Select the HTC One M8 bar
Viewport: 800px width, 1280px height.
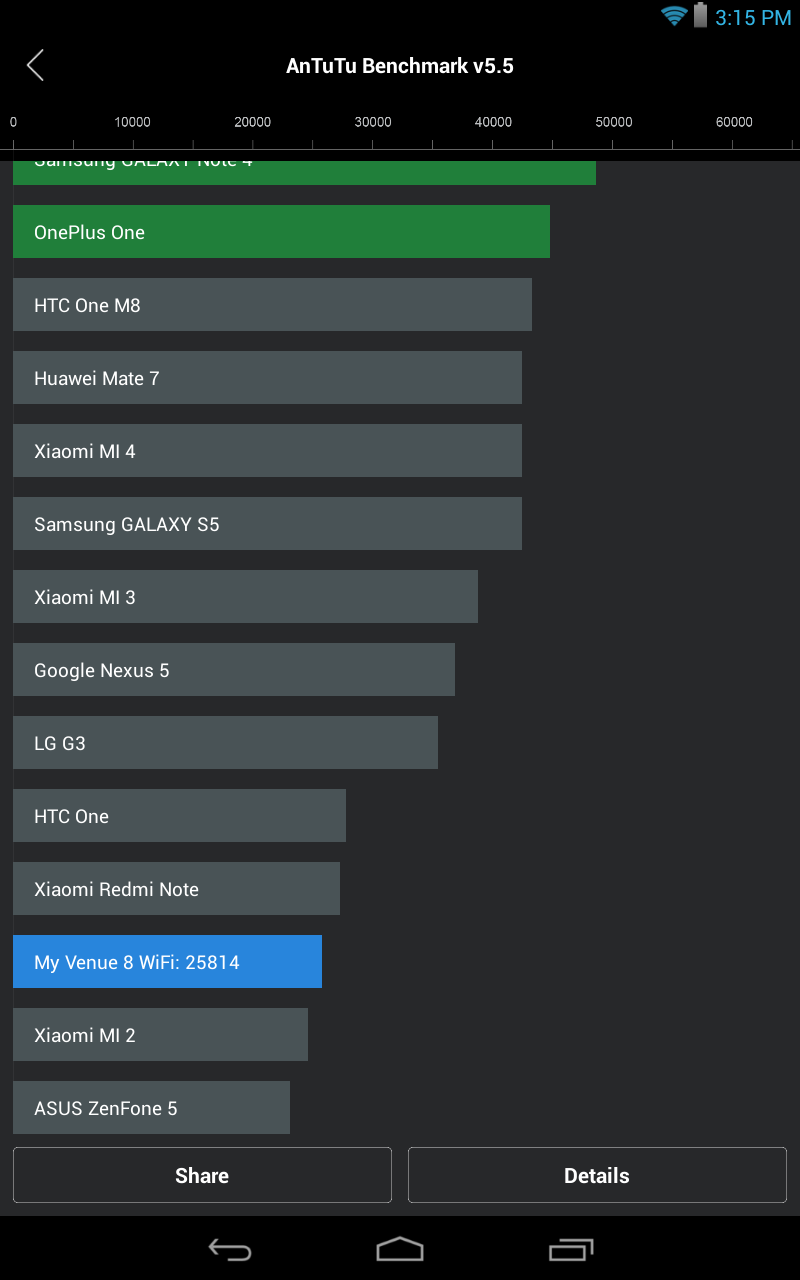272,305
